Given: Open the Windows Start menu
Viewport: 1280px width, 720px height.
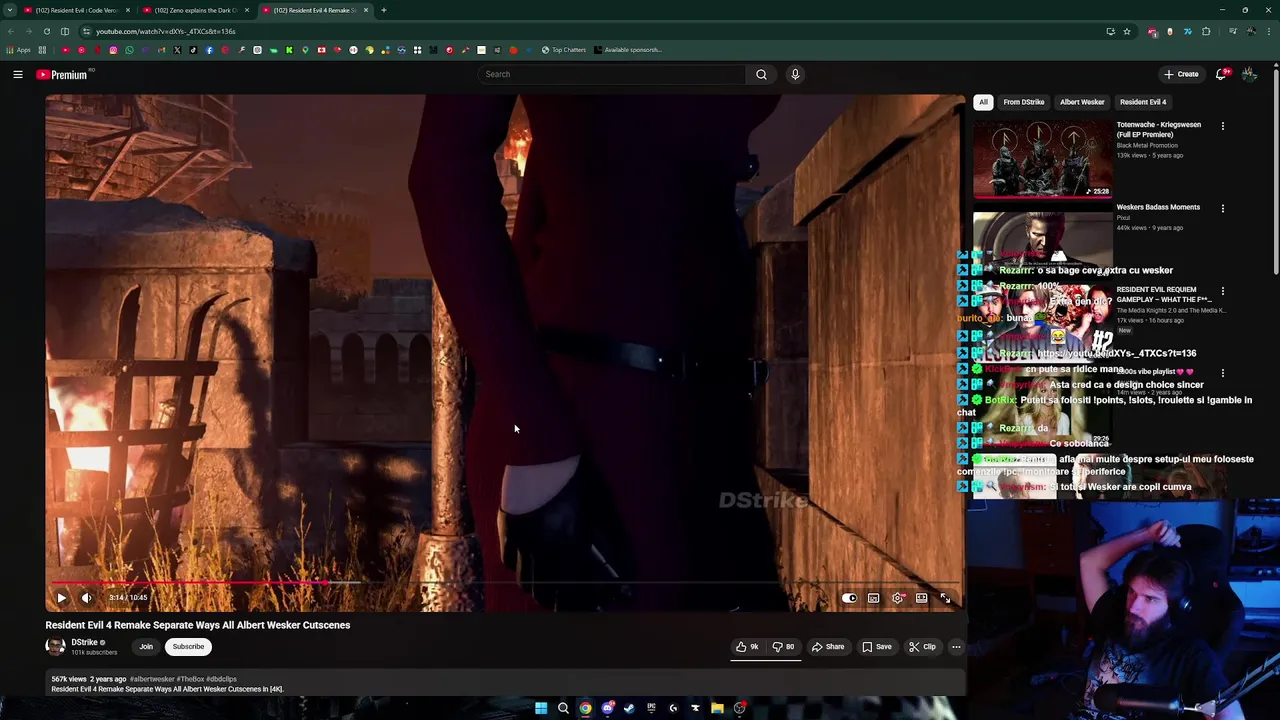Looking at the screenshot, I should coord(541,708).
